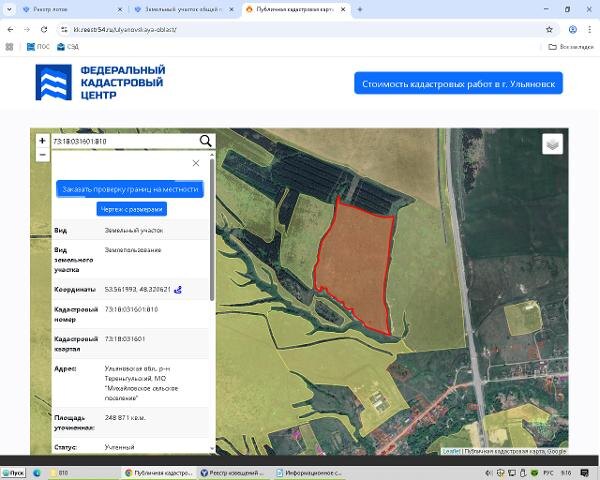Close the 'Публичная кадастровая карта' tab
Image resolution: width=600 pixels, height=480 pixels.
[343, 9]
